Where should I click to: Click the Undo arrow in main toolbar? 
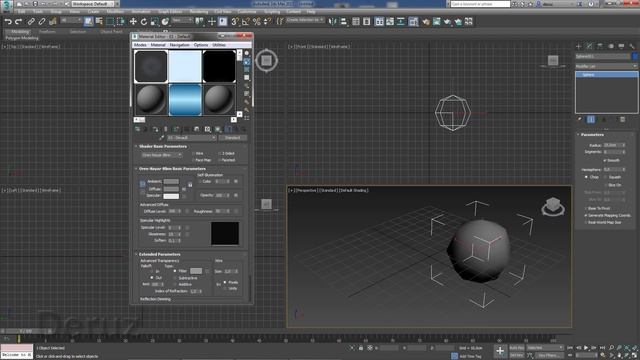coord(8,22)
